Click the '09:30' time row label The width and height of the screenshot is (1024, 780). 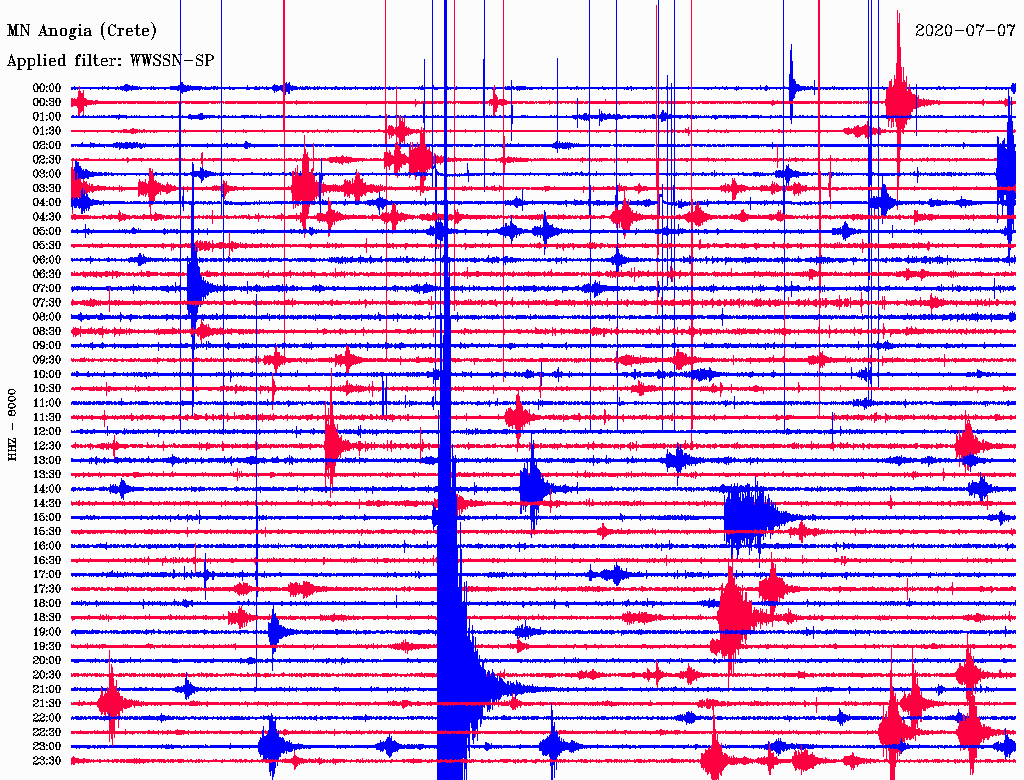pos(47,361)
